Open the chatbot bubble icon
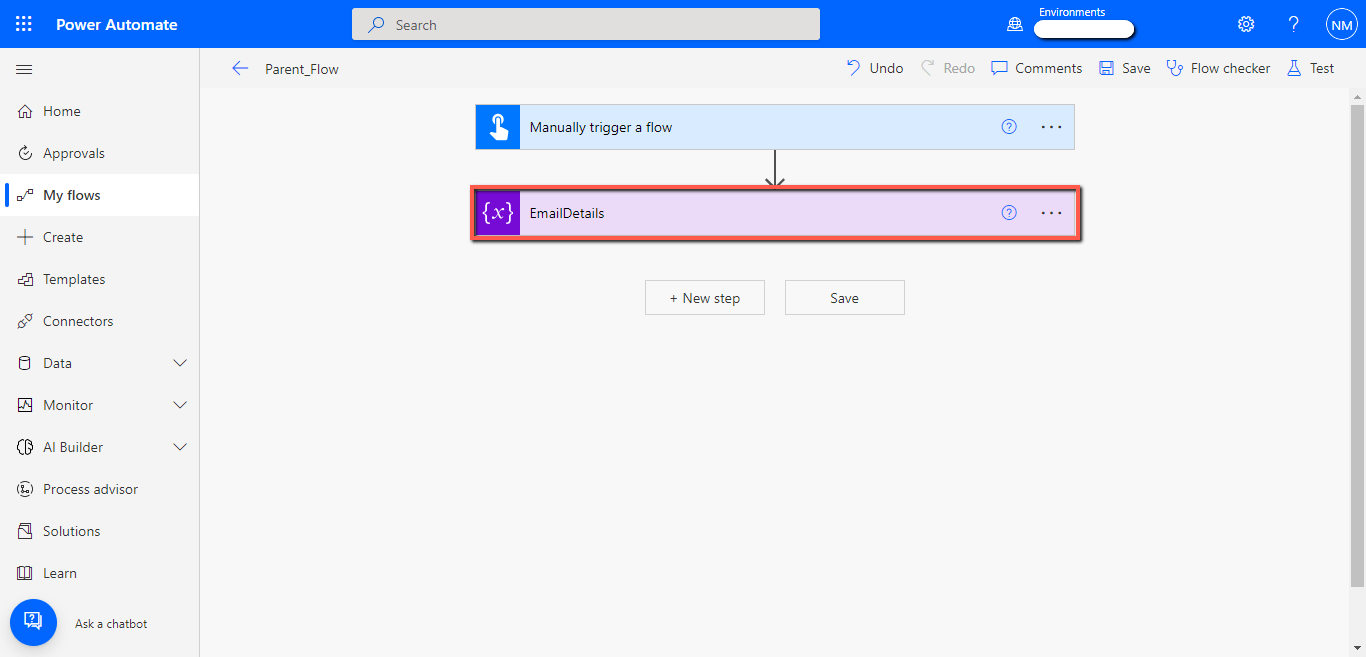The image size is (1366, 657). (x=33, y=622)
